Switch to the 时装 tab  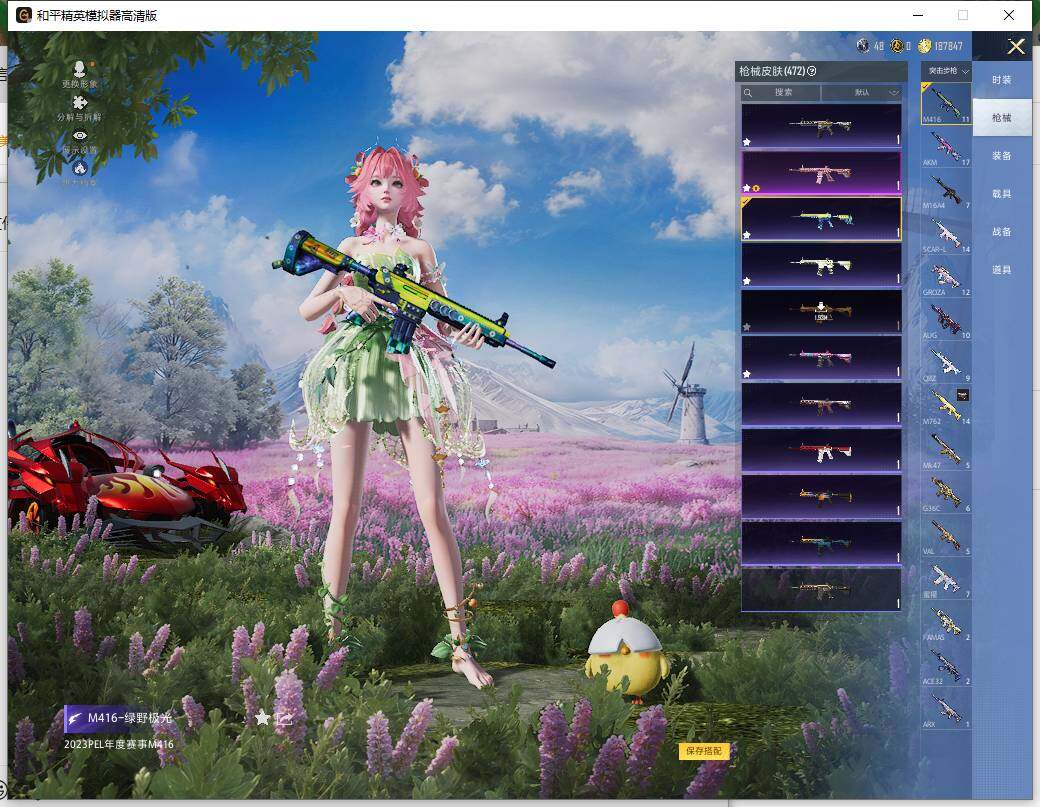click(x=1002, y=80)
